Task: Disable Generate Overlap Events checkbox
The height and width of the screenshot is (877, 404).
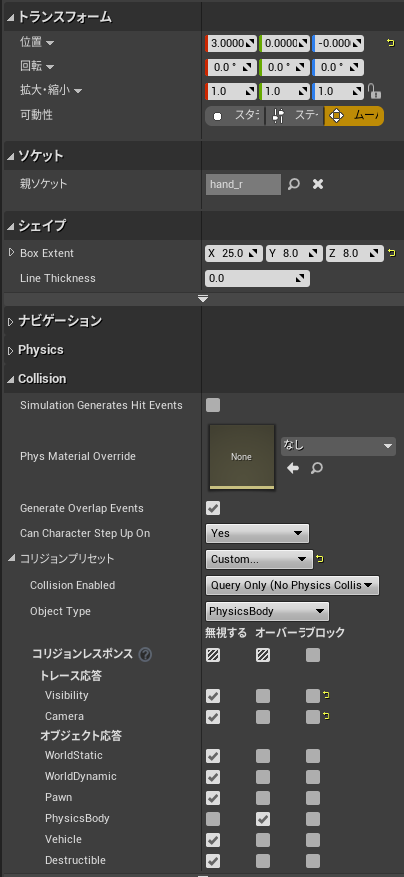Action: point(213,508)
